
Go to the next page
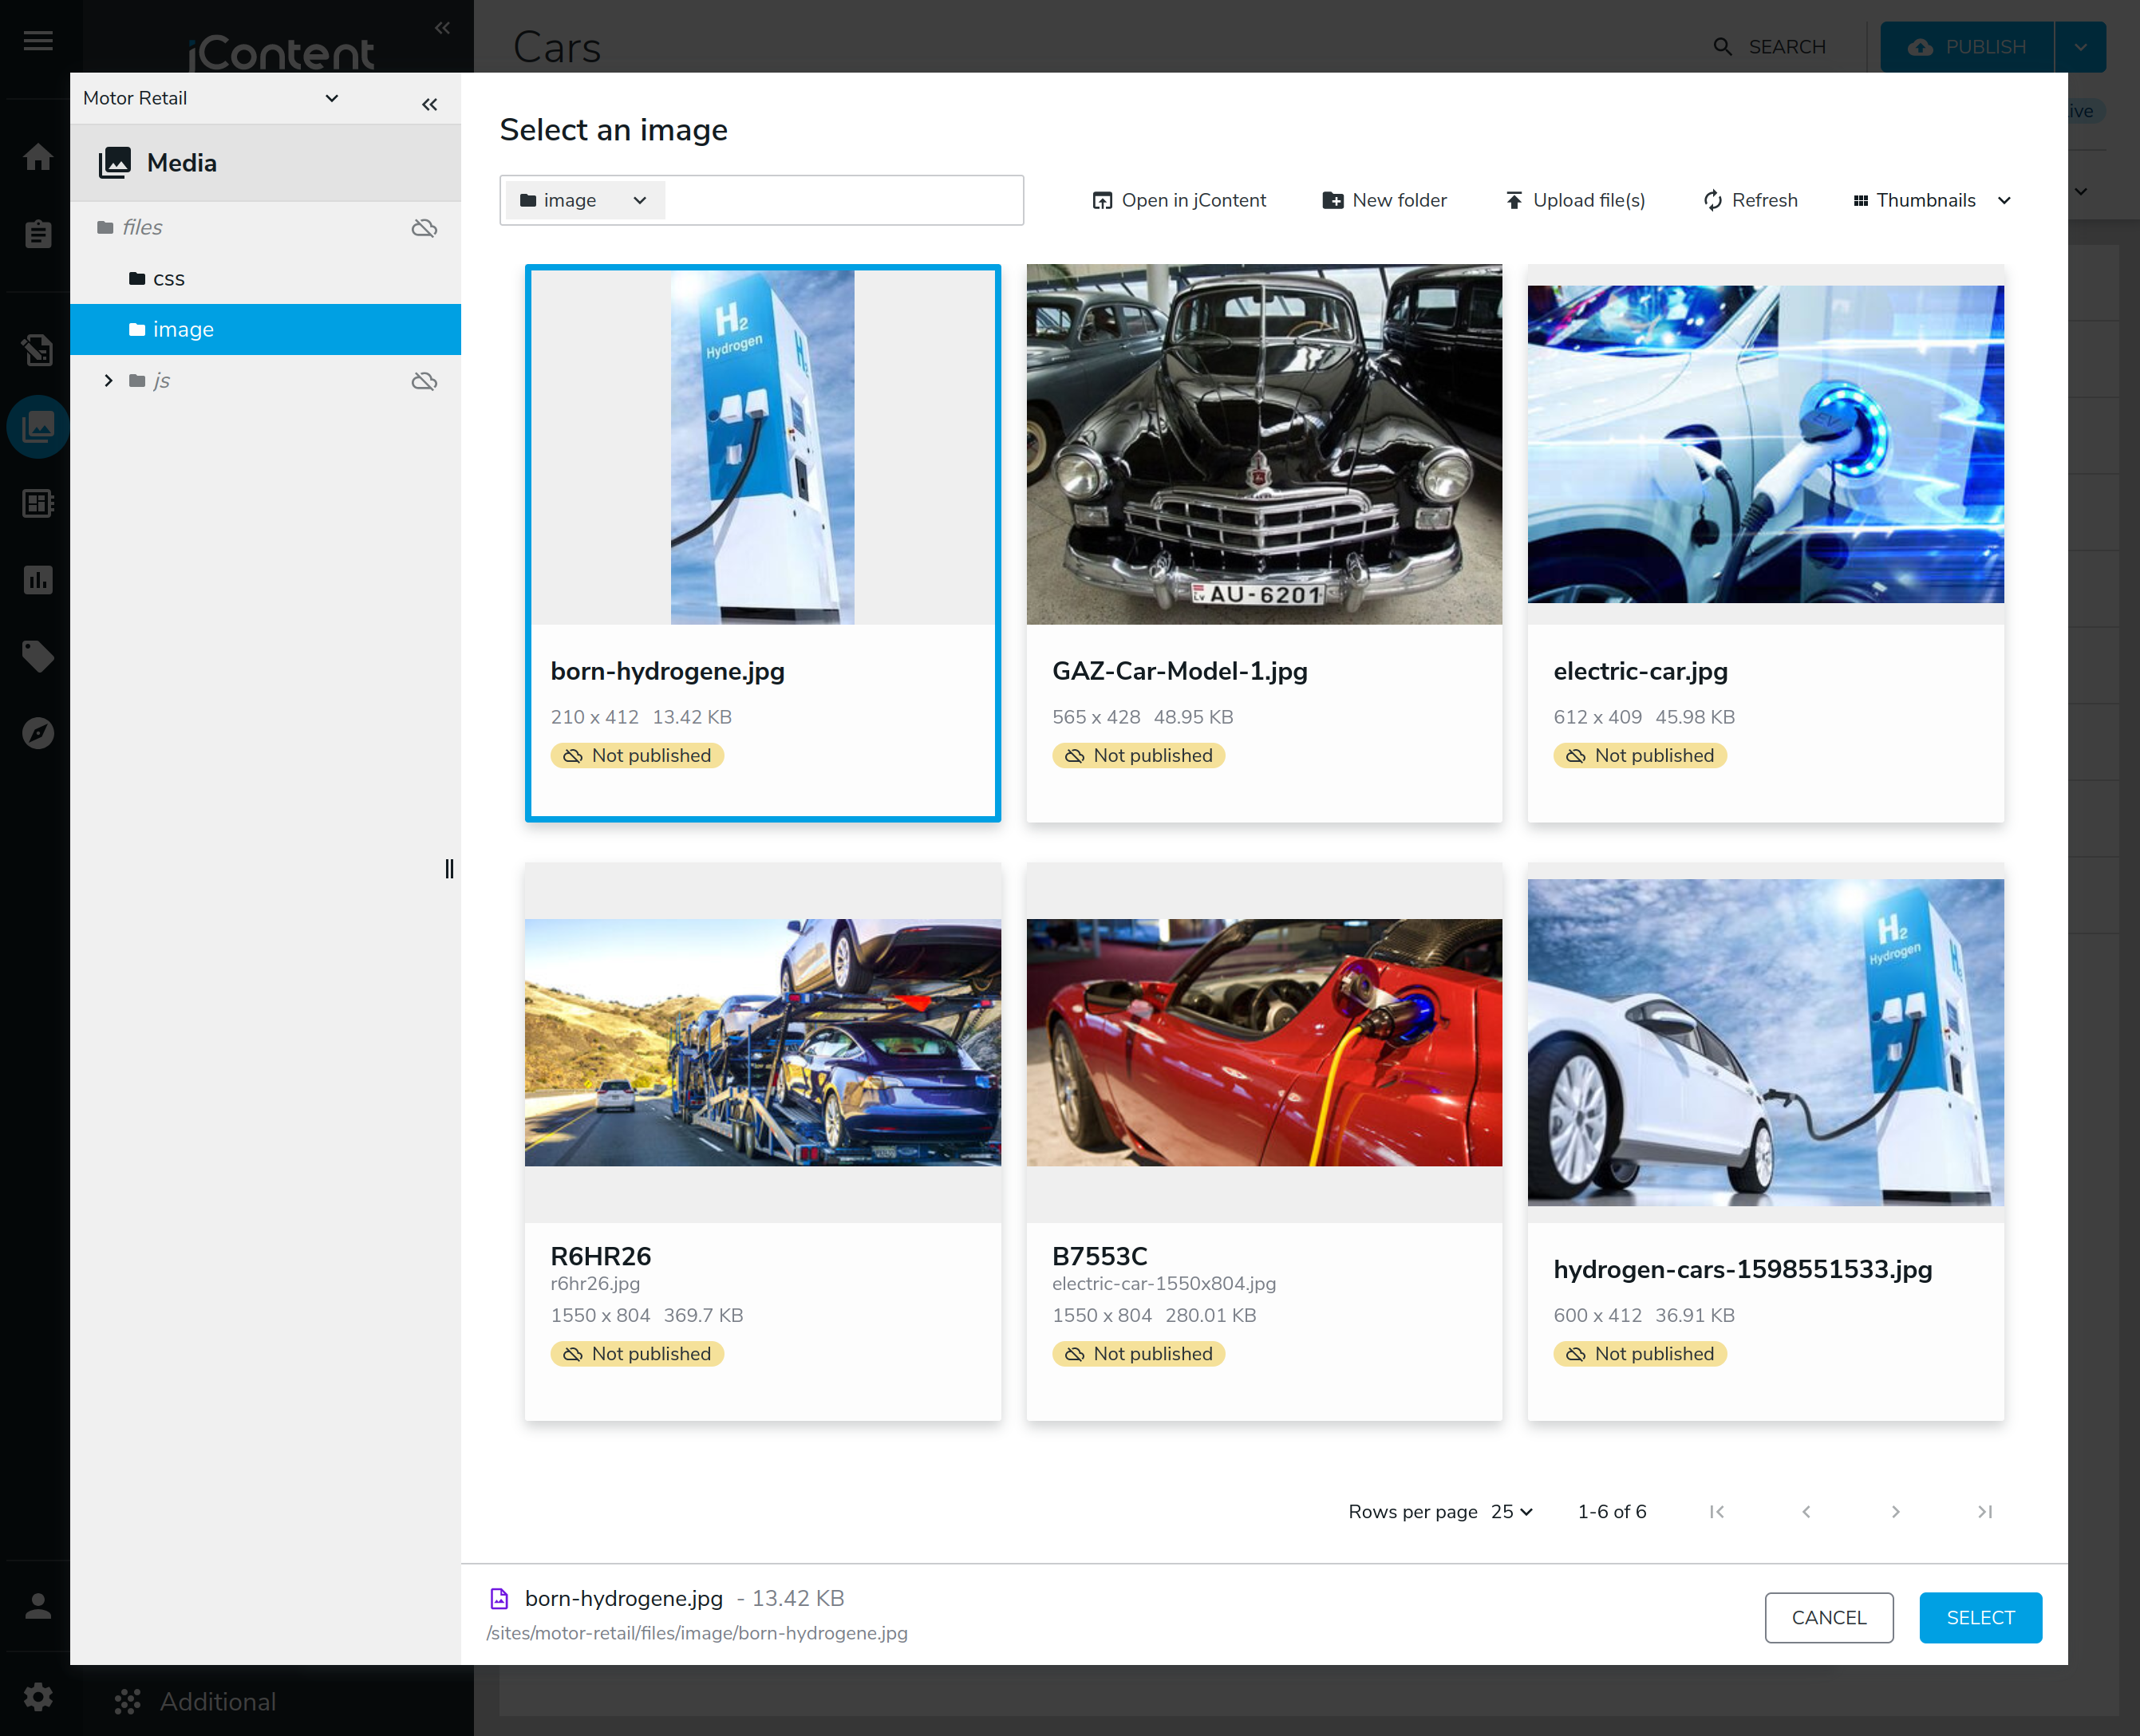tap(1895, 1511)
